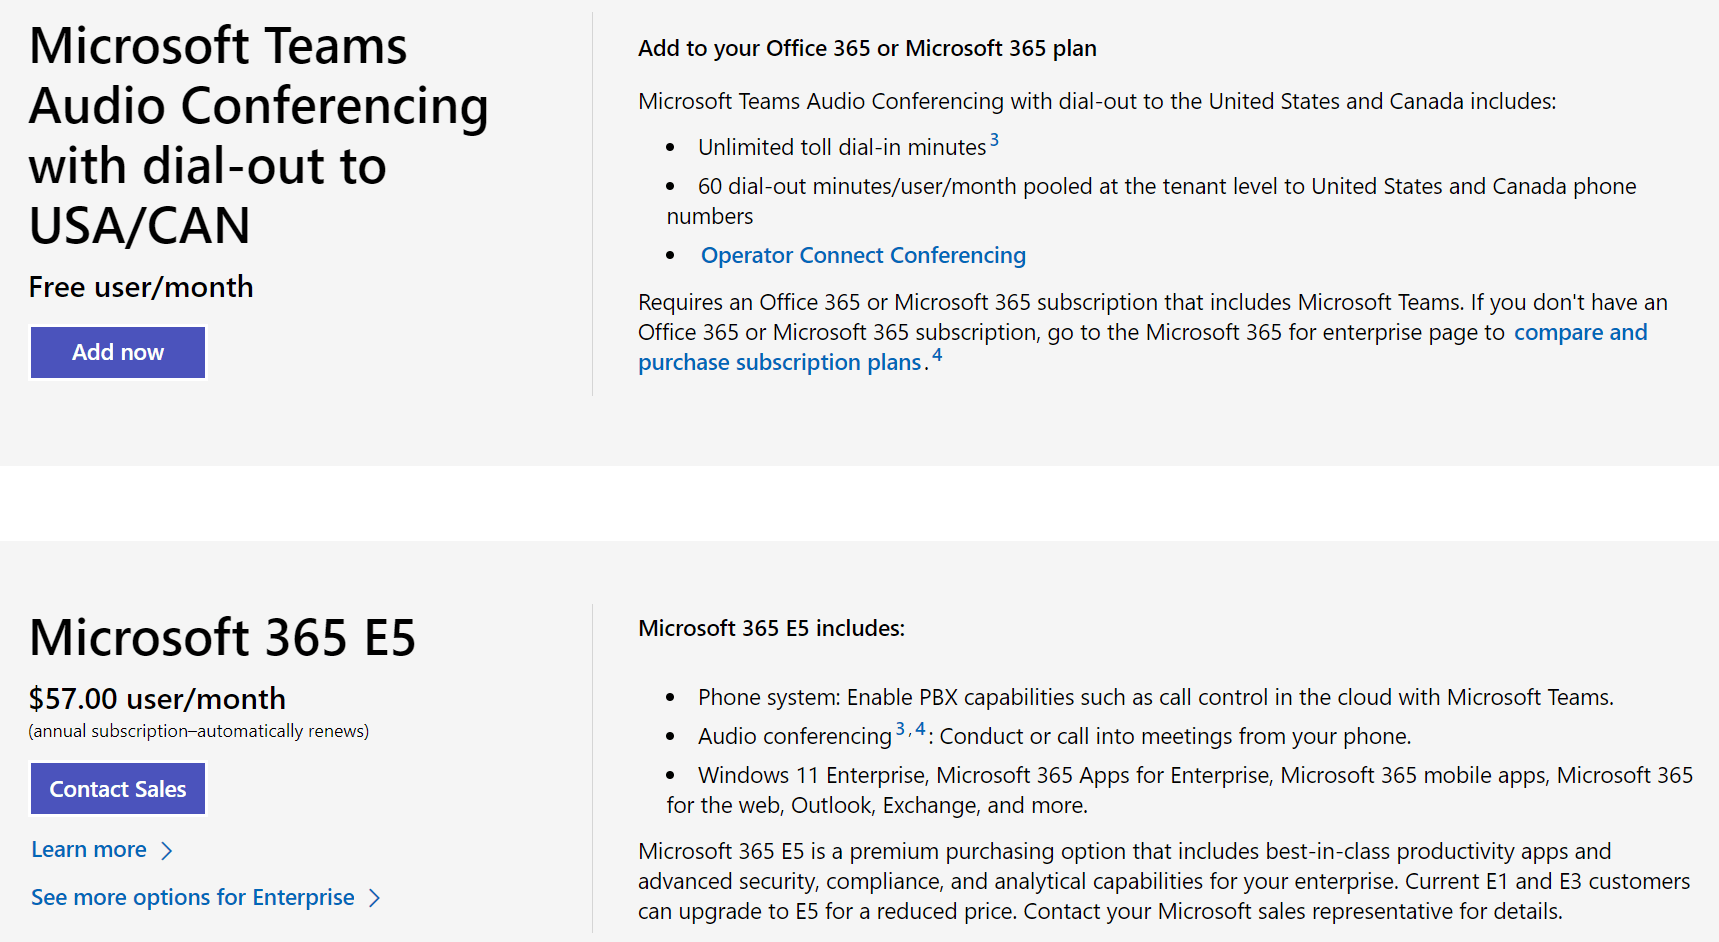Open See more options for Enterprise
The width and height of the screenshot is (1719, 942).
tap(192, 897)
